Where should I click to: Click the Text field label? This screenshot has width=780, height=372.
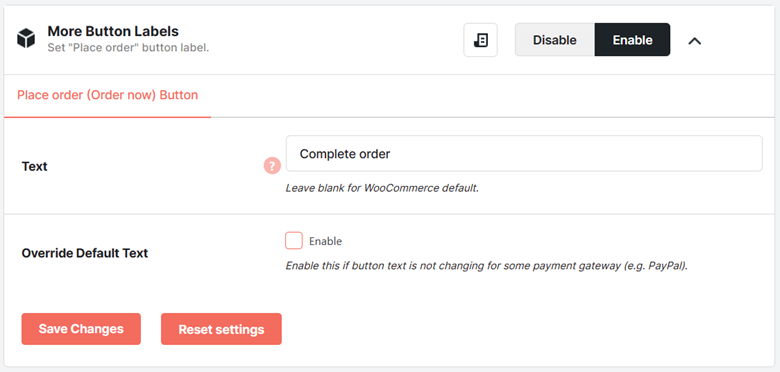(x=35, y=167)
